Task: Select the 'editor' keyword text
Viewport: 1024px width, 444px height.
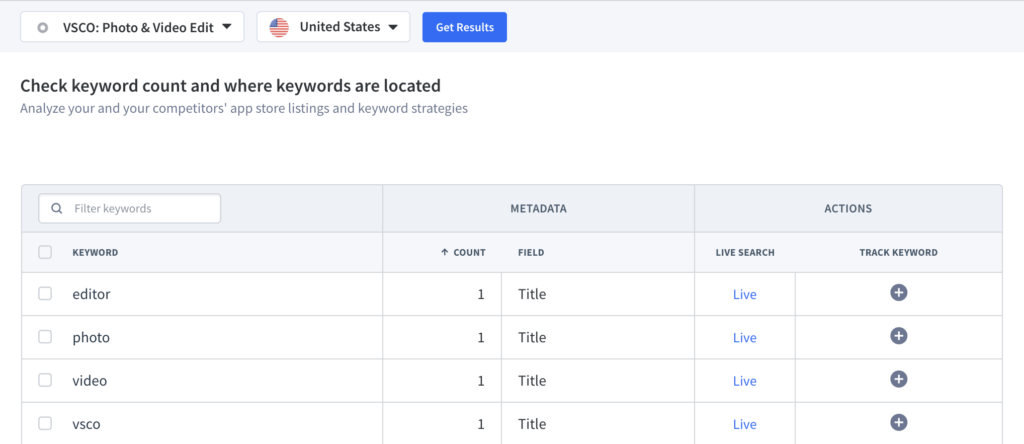Action: (91, 294)
